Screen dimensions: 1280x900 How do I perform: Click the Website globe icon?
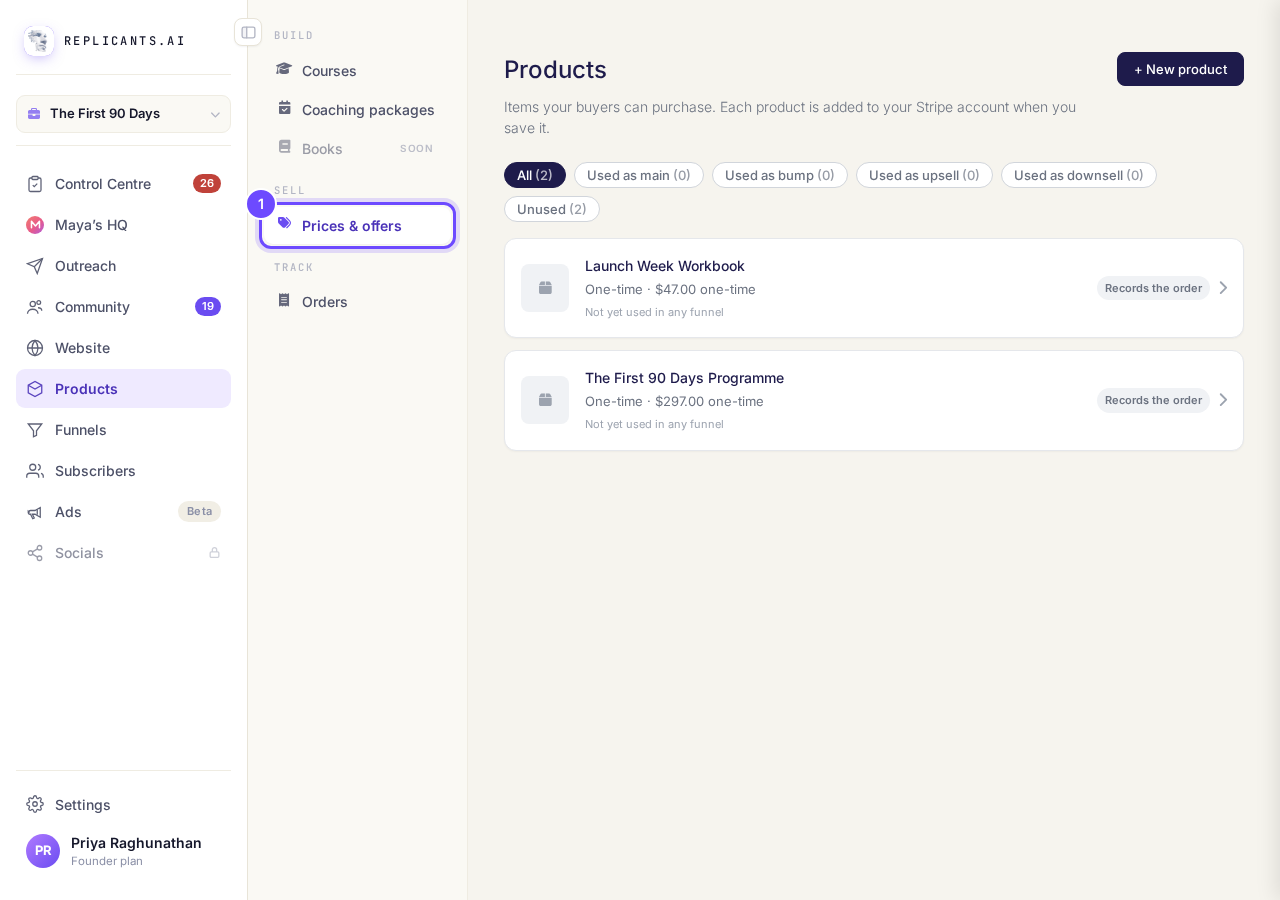35,348
